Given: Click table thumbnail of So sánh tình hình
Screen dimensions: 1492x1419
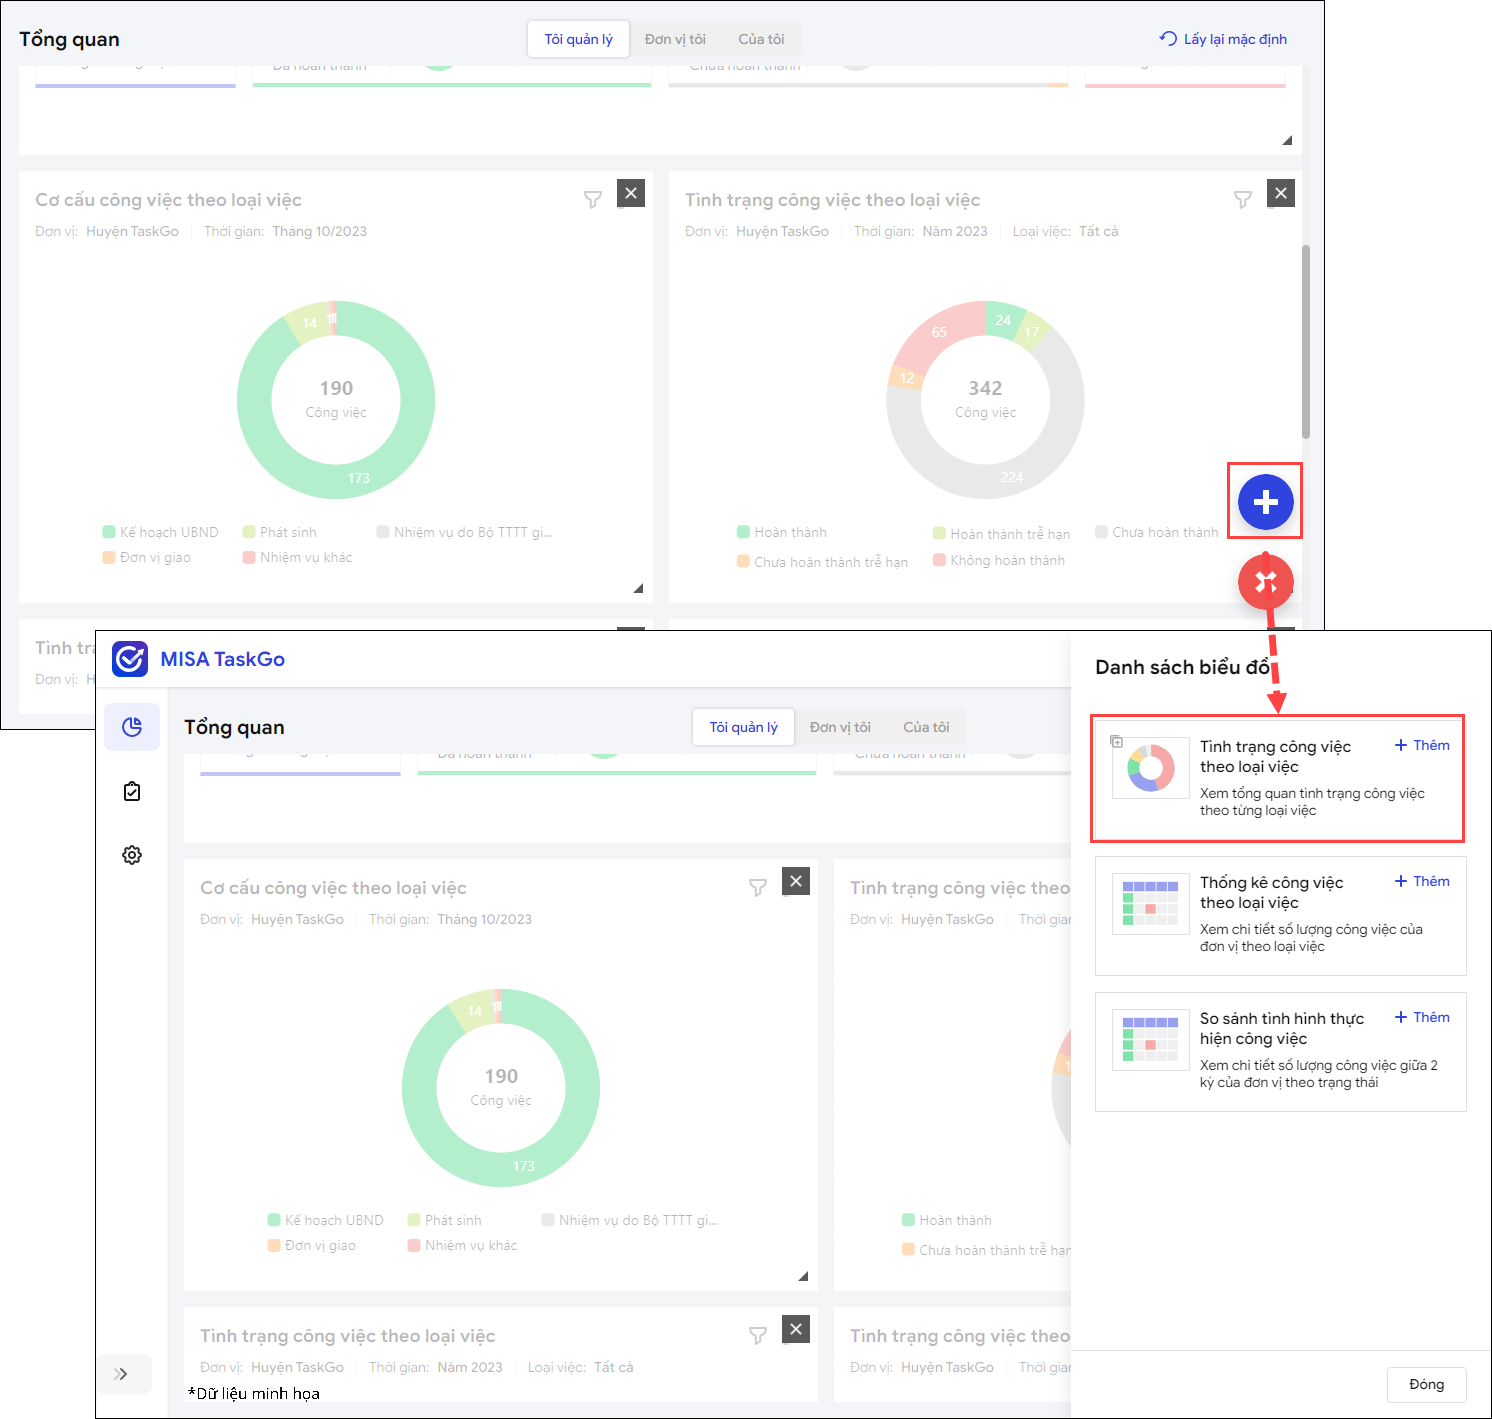Looking at the screenshot, I should click(x=1150, y=1039).
